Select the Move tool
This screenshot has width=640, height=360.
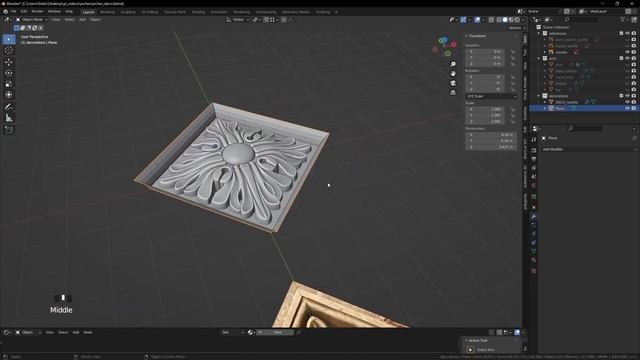tap(9, 62)
